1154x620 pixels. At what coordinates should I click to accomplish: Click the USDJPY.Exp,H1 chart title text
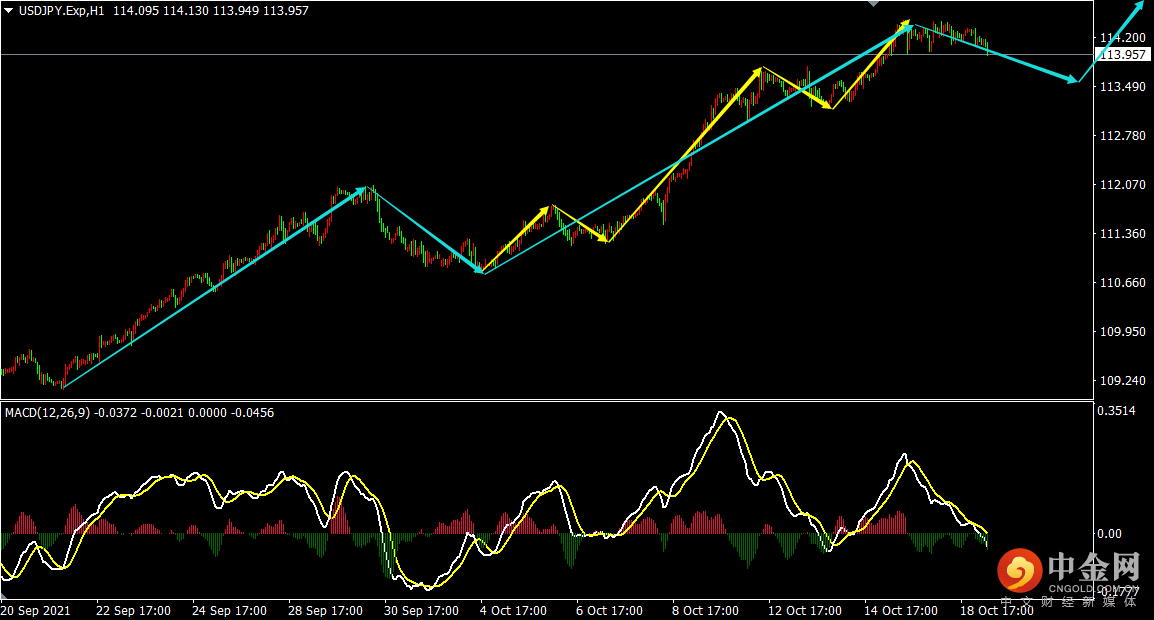tap(62, 10)
